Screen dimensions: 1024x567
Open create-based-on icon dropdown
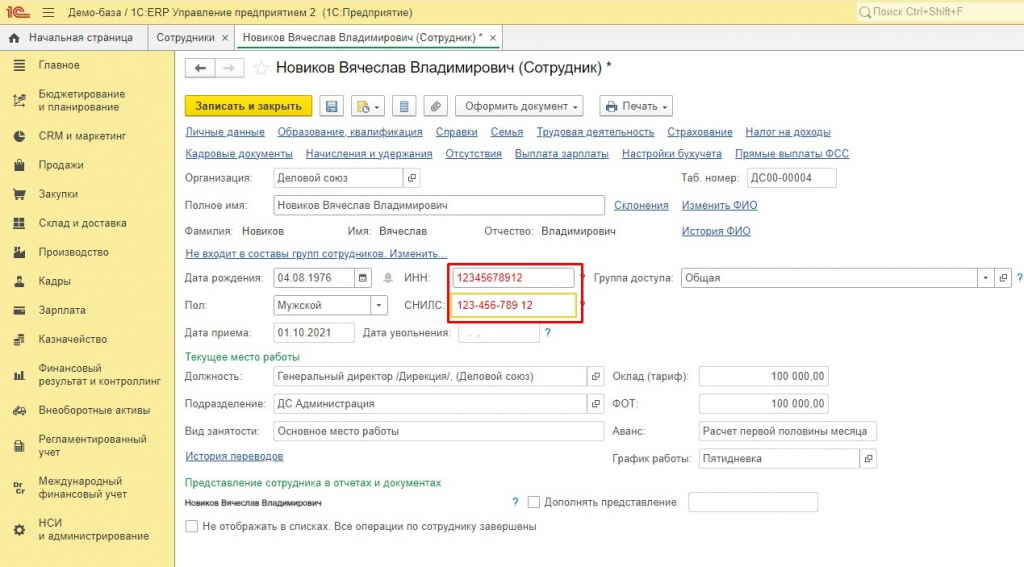(368, 106)
